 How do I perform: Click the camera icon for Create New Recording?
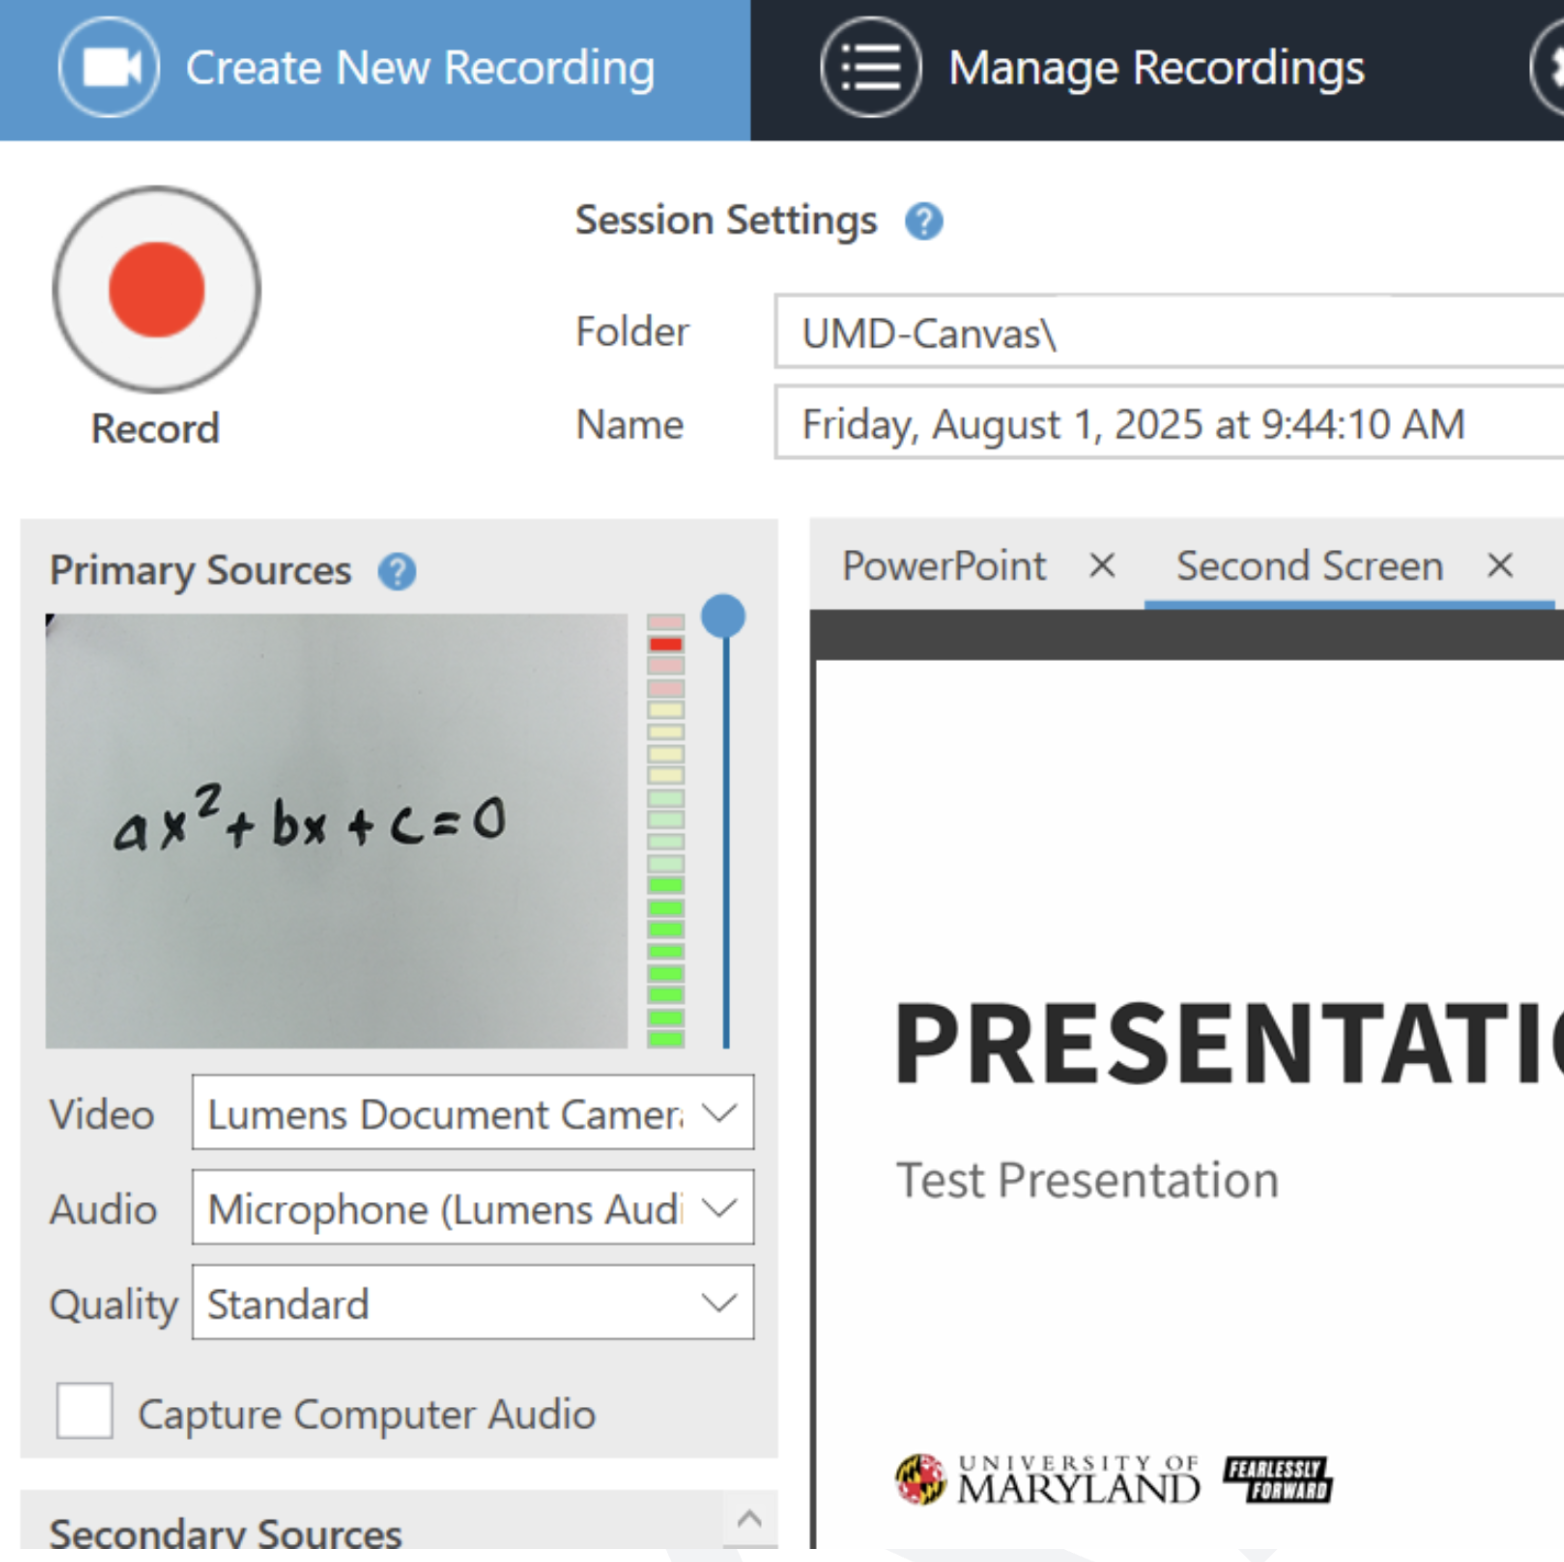pyautogui.click(x=108, y=68)
